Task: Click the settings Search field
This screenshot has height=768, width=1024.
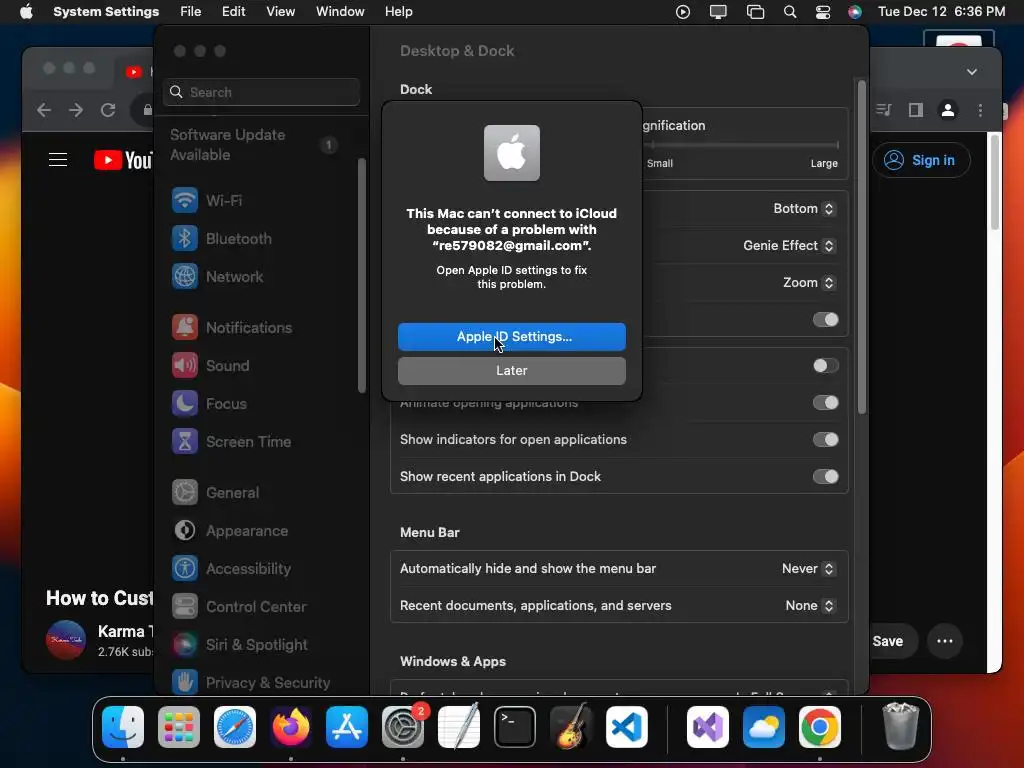Action: [261, 92]
